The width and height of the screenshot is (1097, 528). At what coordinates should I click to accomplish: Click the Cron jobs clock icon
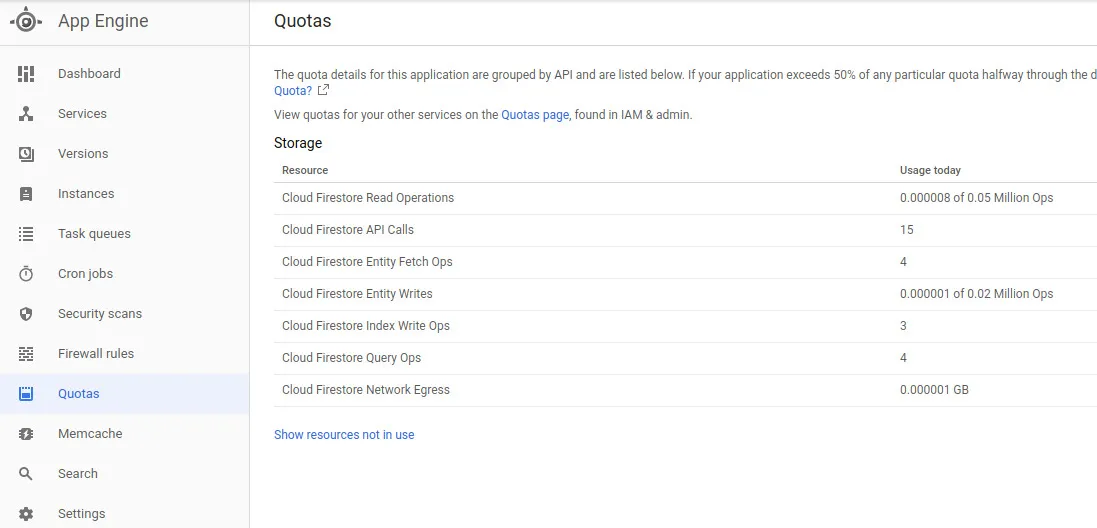pos(26,274)
